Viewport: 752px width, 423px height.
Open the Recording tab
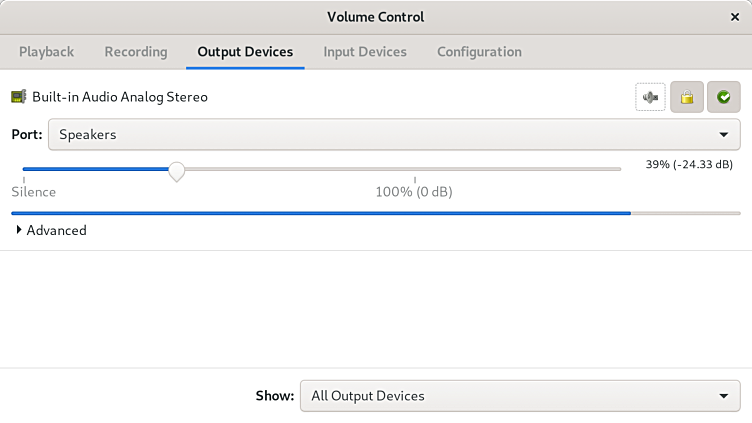click(136, 52)
